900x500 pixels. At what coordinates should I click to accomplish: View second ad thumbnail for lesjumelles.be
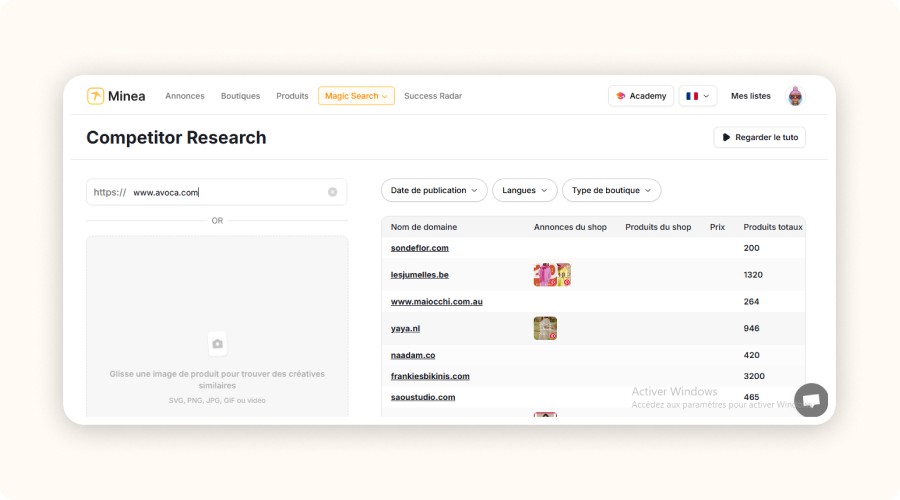[x=564, y=275]
